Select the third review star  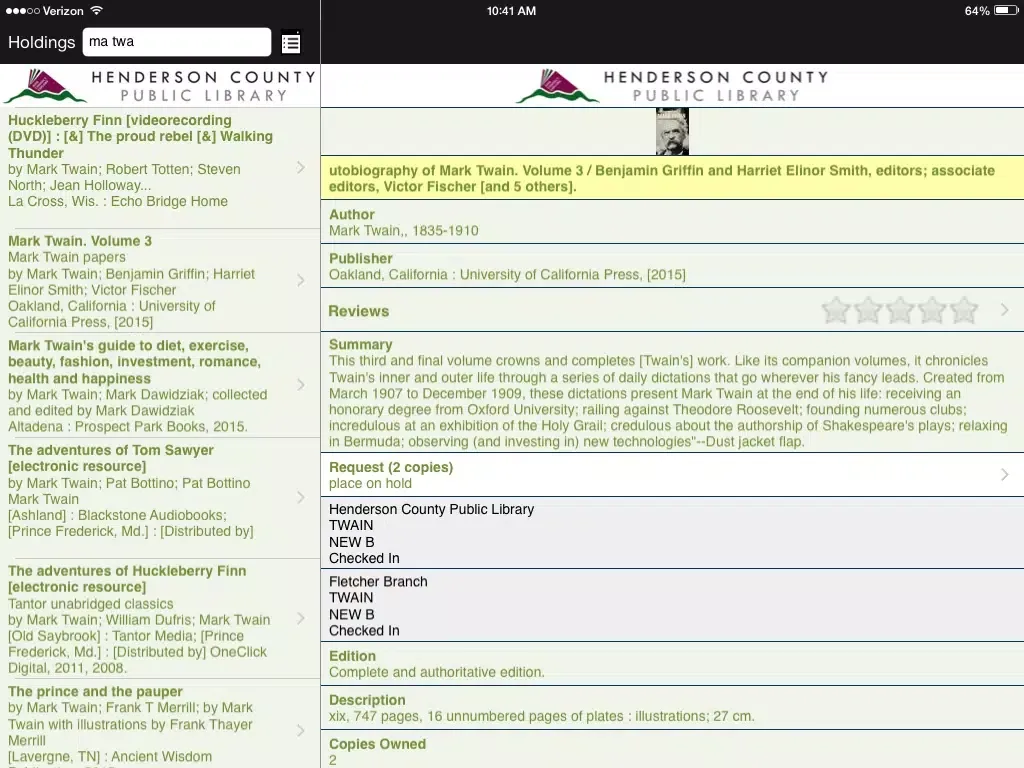(900, 311)
